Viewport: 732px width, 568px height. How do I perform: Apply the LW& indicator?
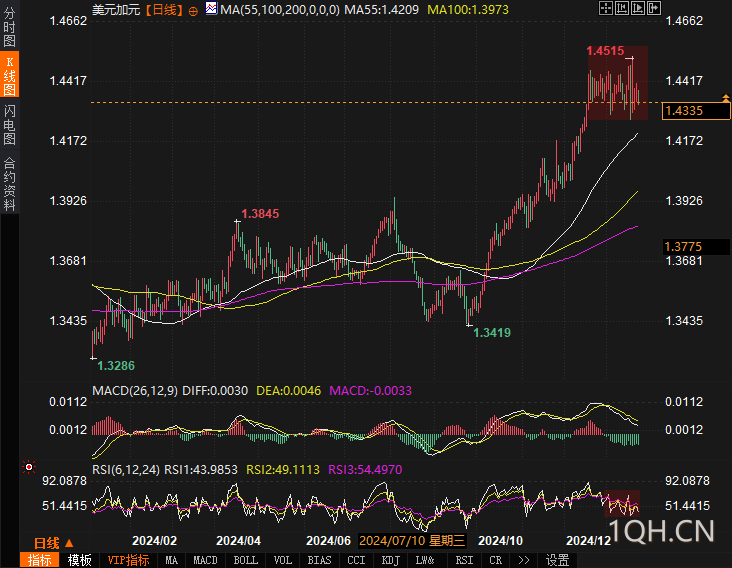pyautogui.click(x=425, y=560)
